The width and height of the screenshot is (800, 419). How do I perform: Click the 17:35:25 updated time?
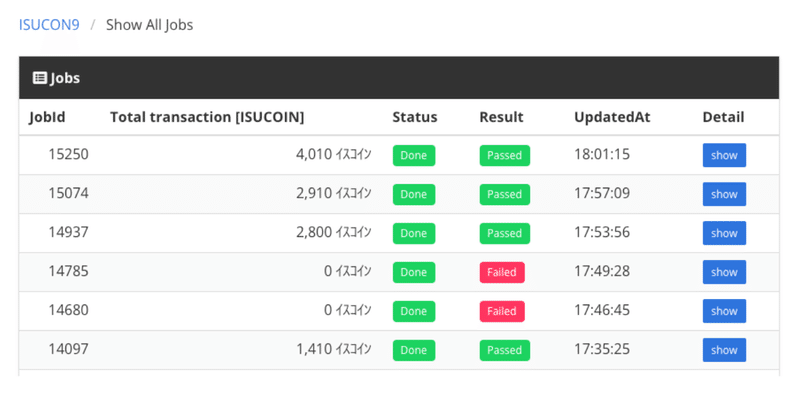pos(602,349)
